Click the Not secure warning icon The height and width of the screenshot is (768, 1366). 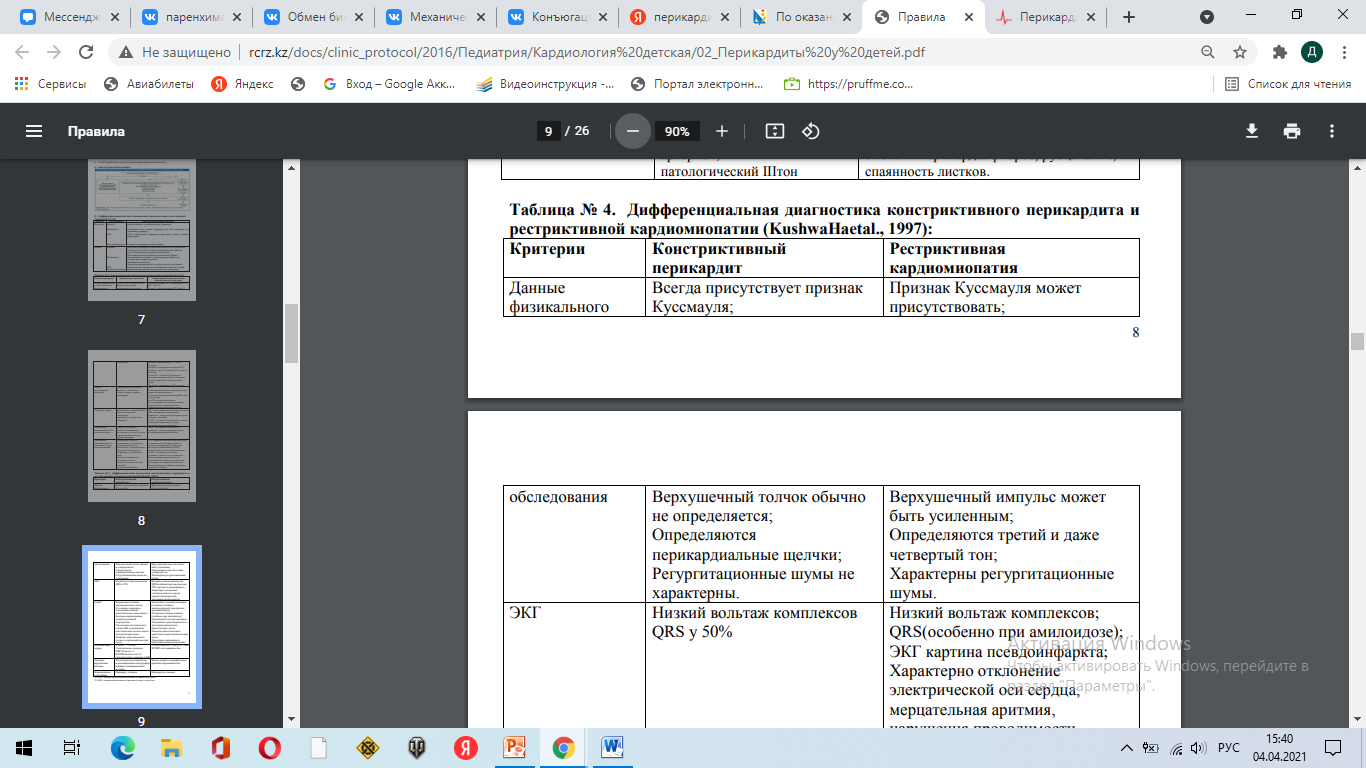point(126,52)
